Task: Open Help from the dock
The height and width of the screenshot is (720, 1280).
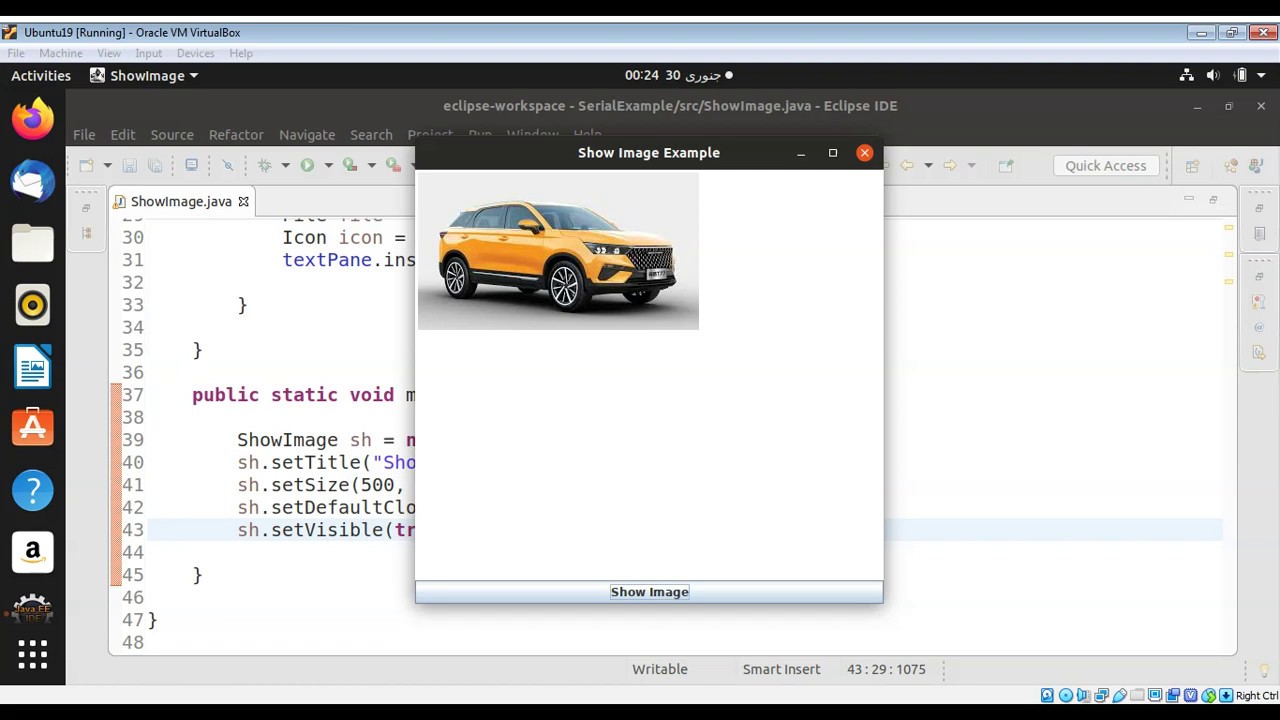Action: point(33,490)
